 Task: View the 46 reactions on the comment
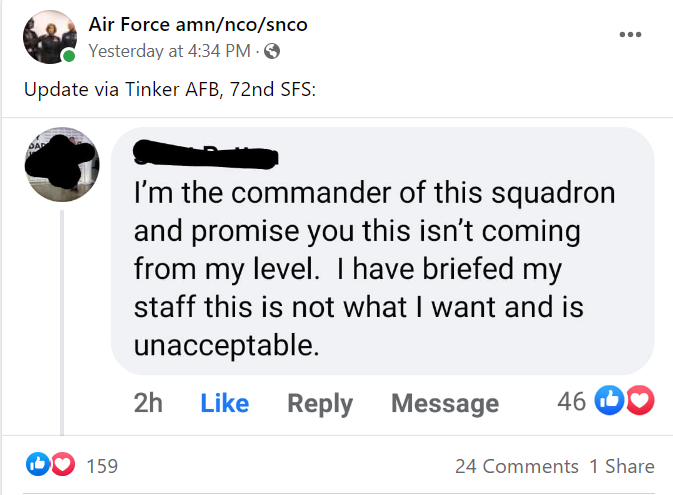[570, 401]
